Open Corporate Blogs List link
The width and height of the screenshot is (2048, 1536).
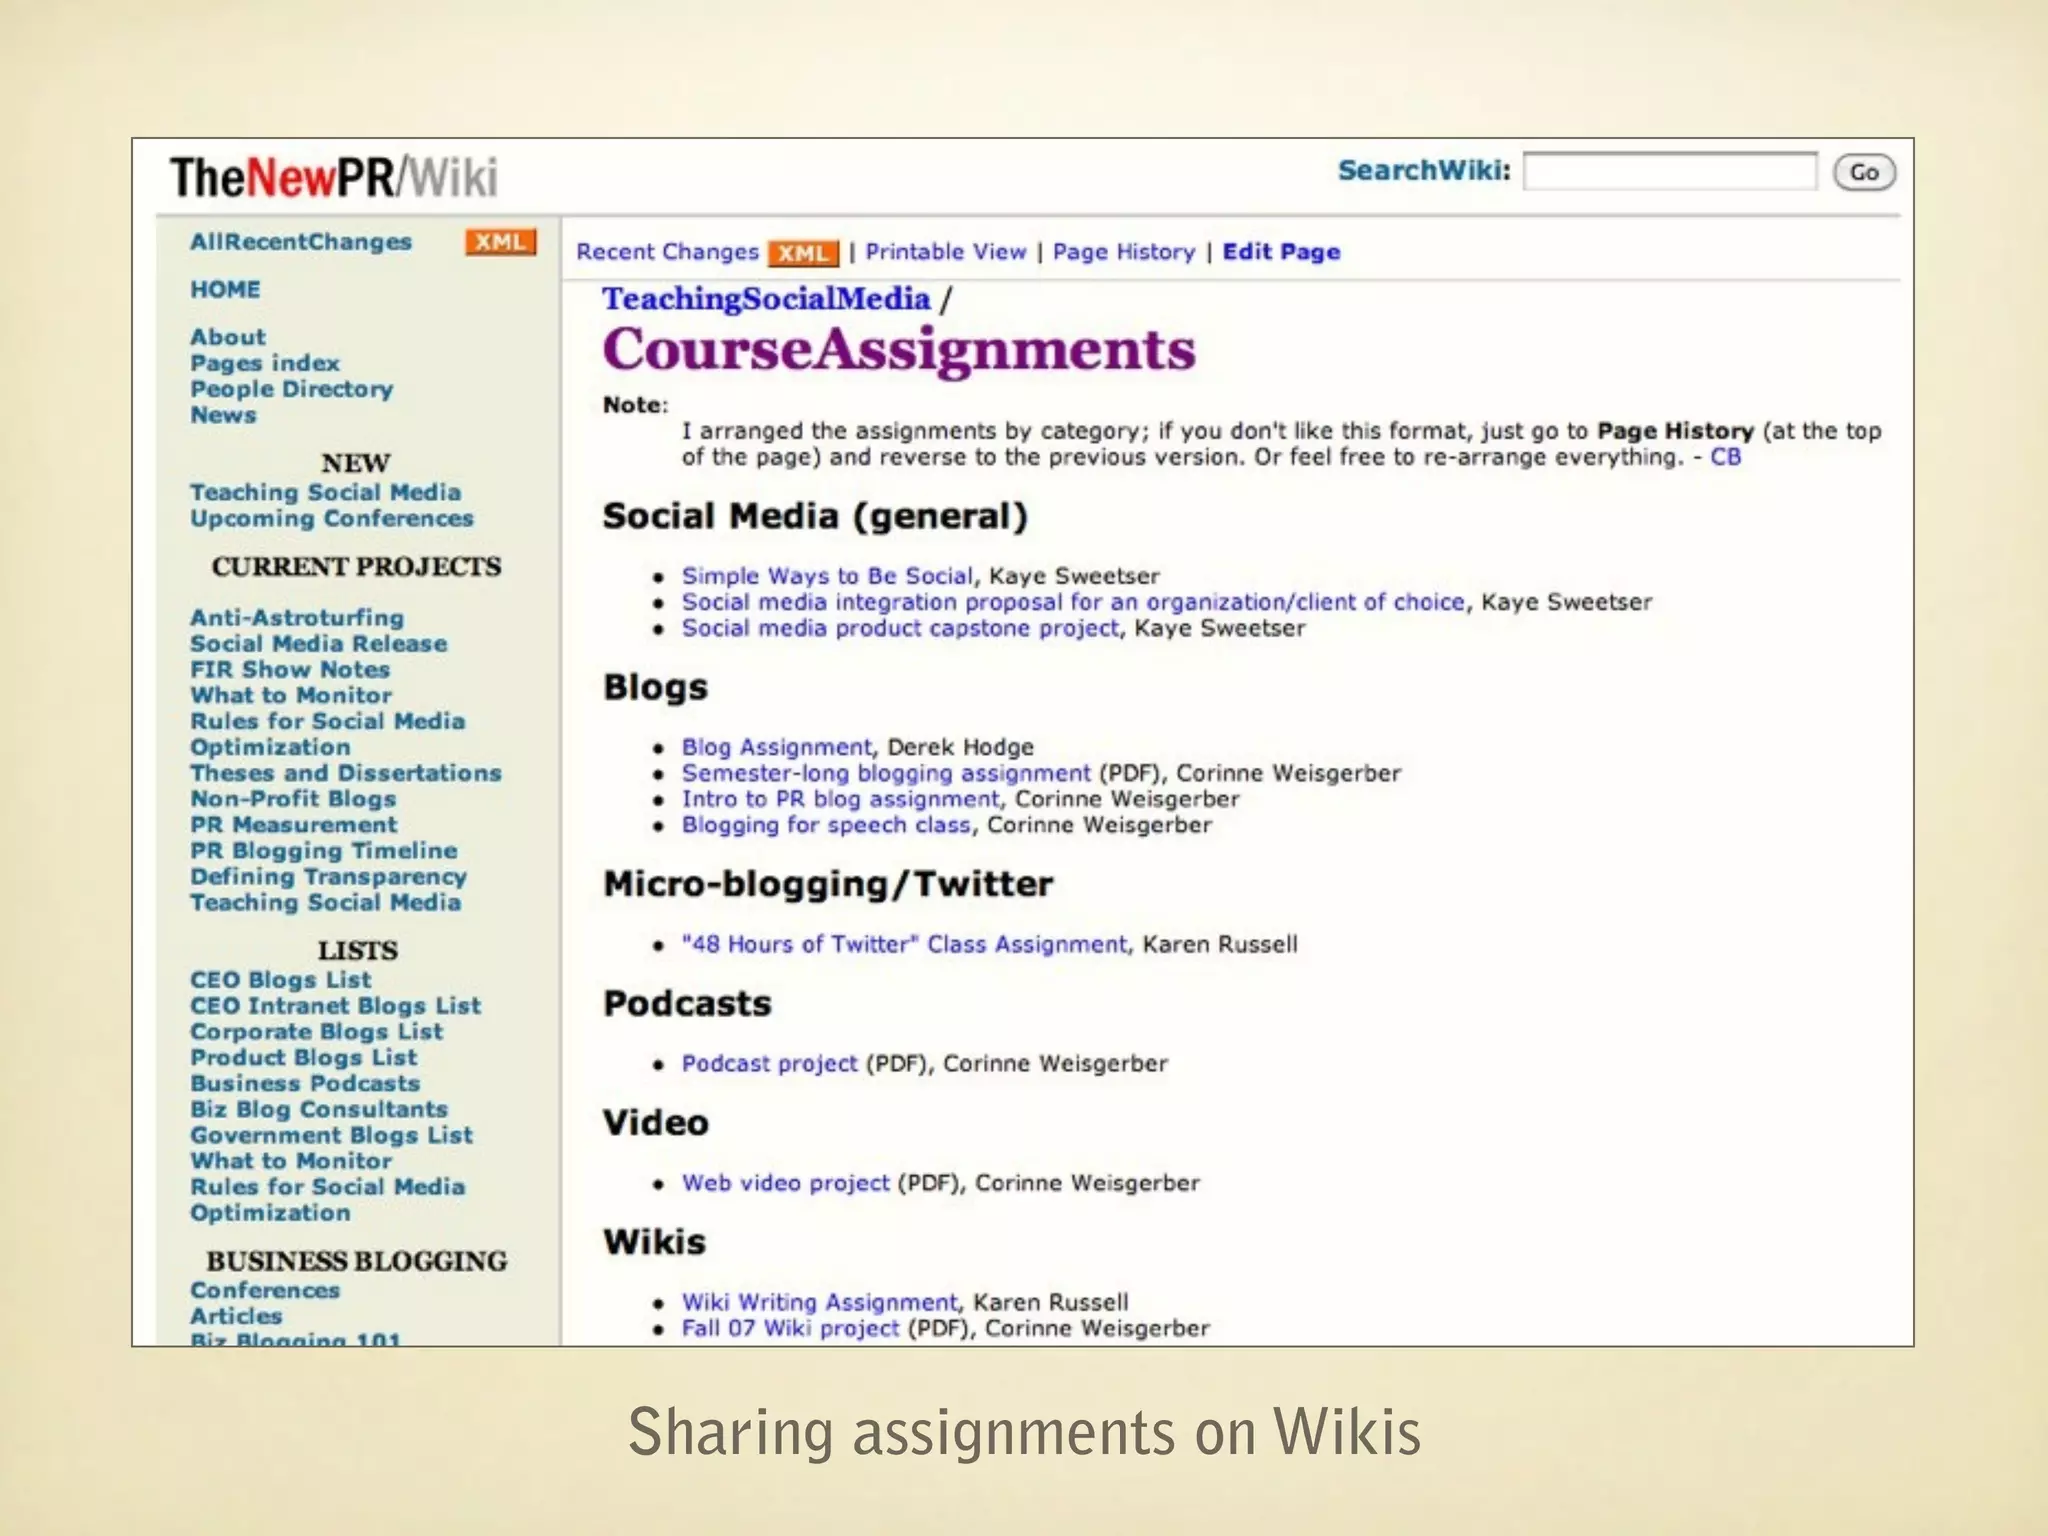316,1032
